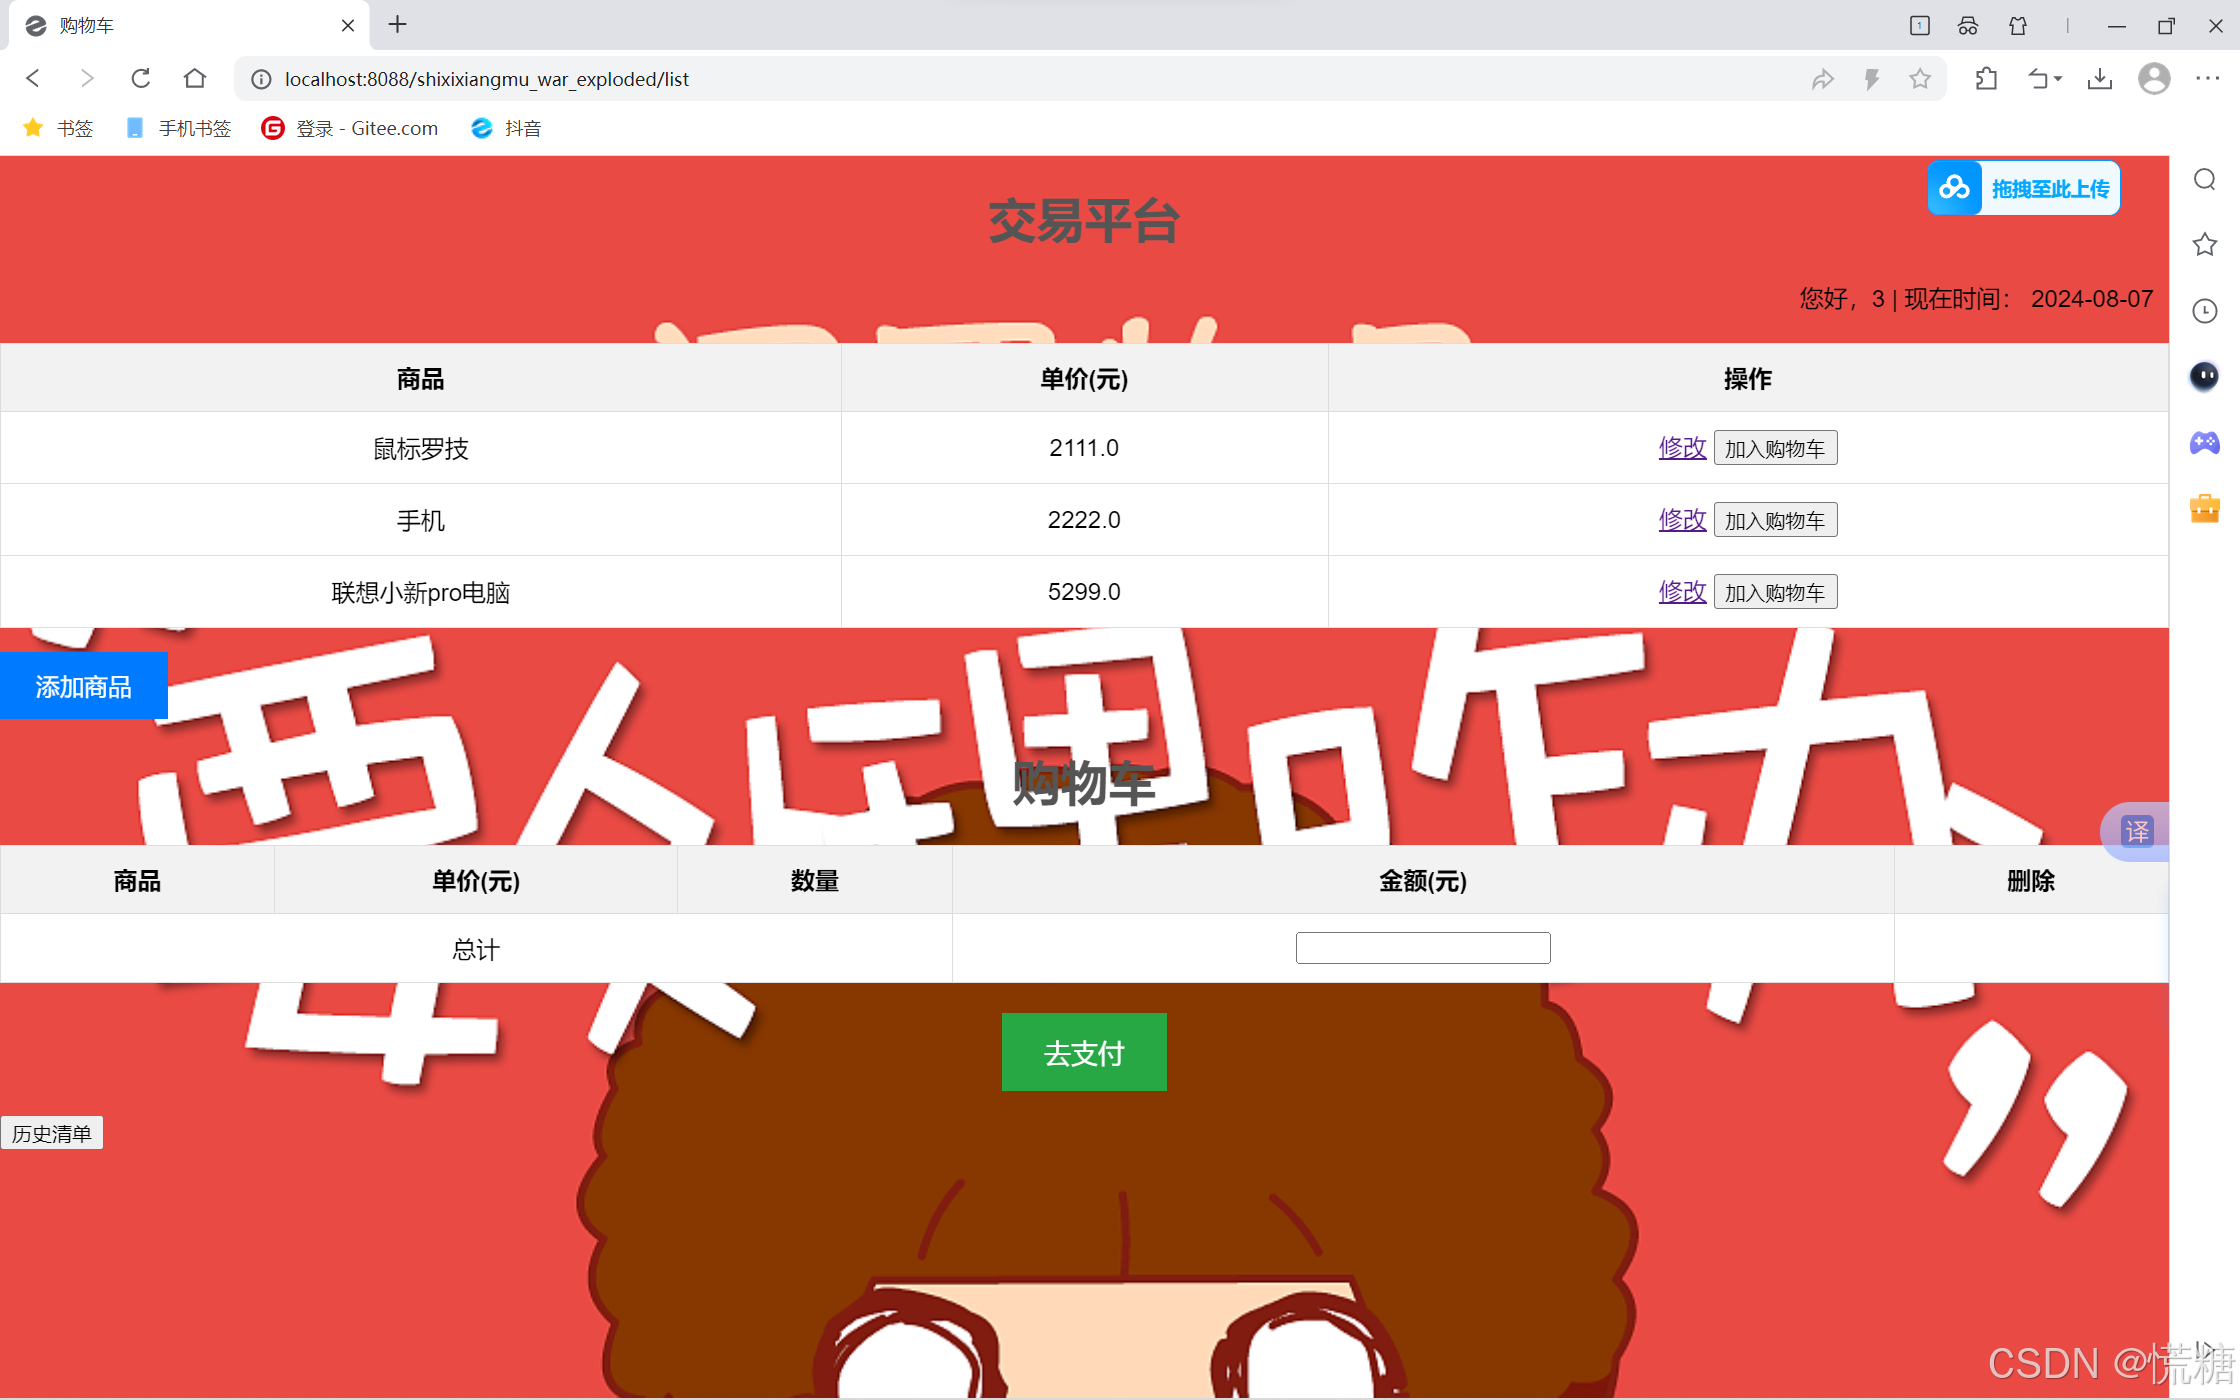Open the tab count indicator icon

point(1920,26)
